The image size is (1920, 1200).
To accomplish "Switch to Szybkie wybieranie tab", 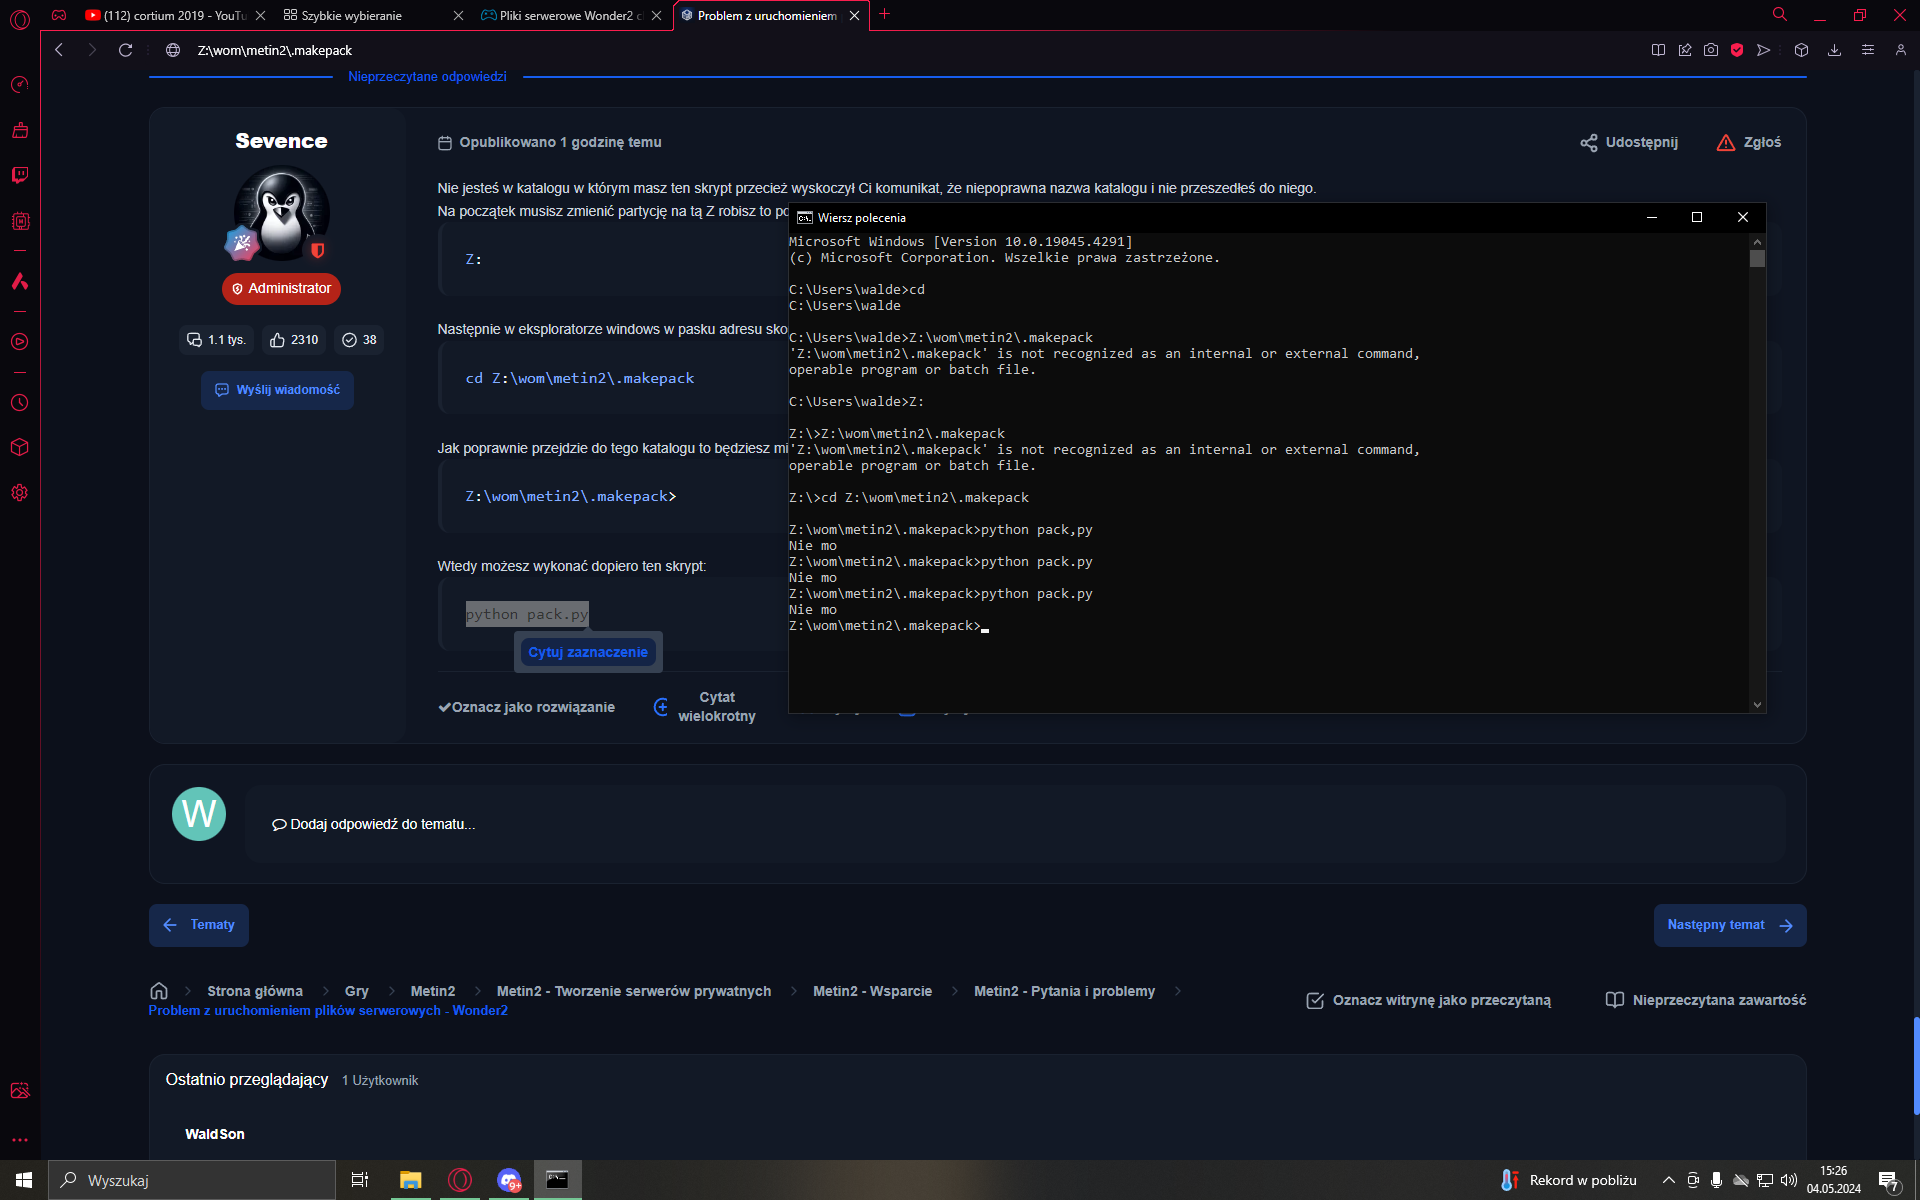I will (351, 15).
